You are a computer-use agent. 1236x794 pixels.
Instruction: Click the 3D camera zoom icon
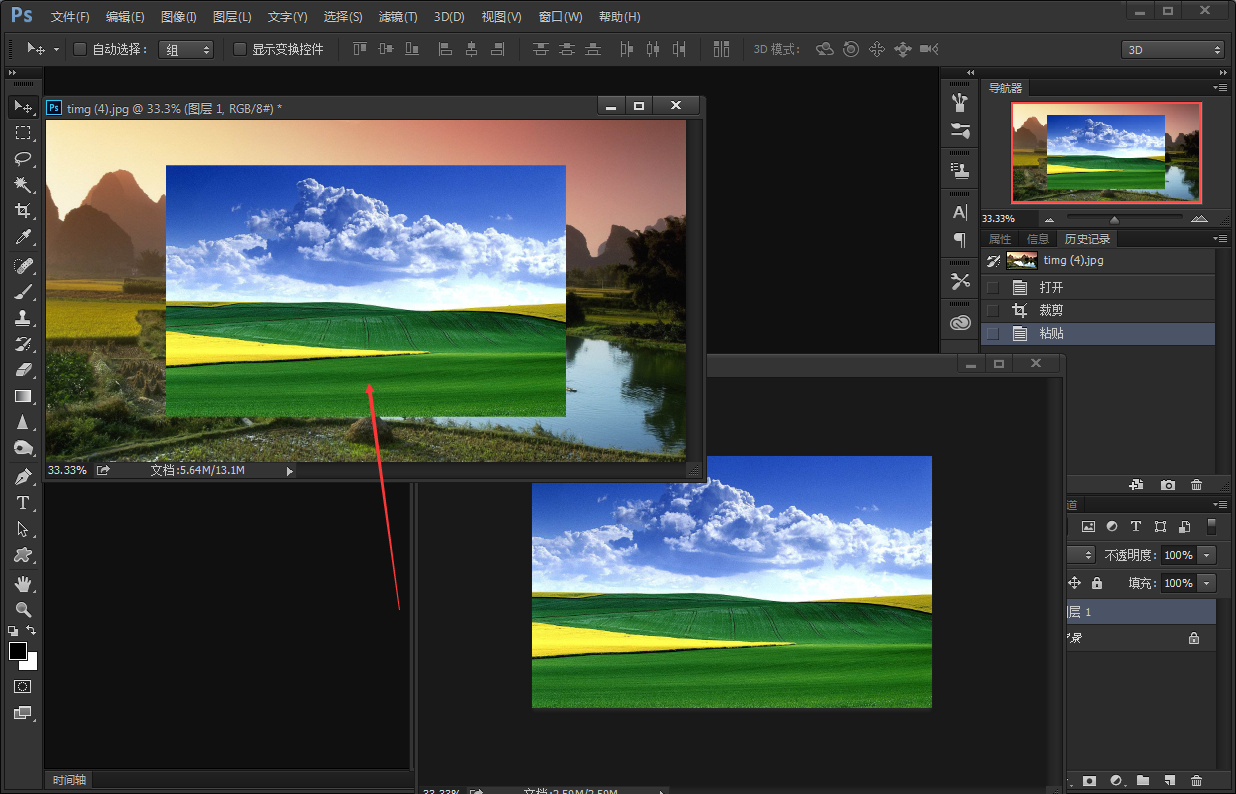click(x=929, y=49)
